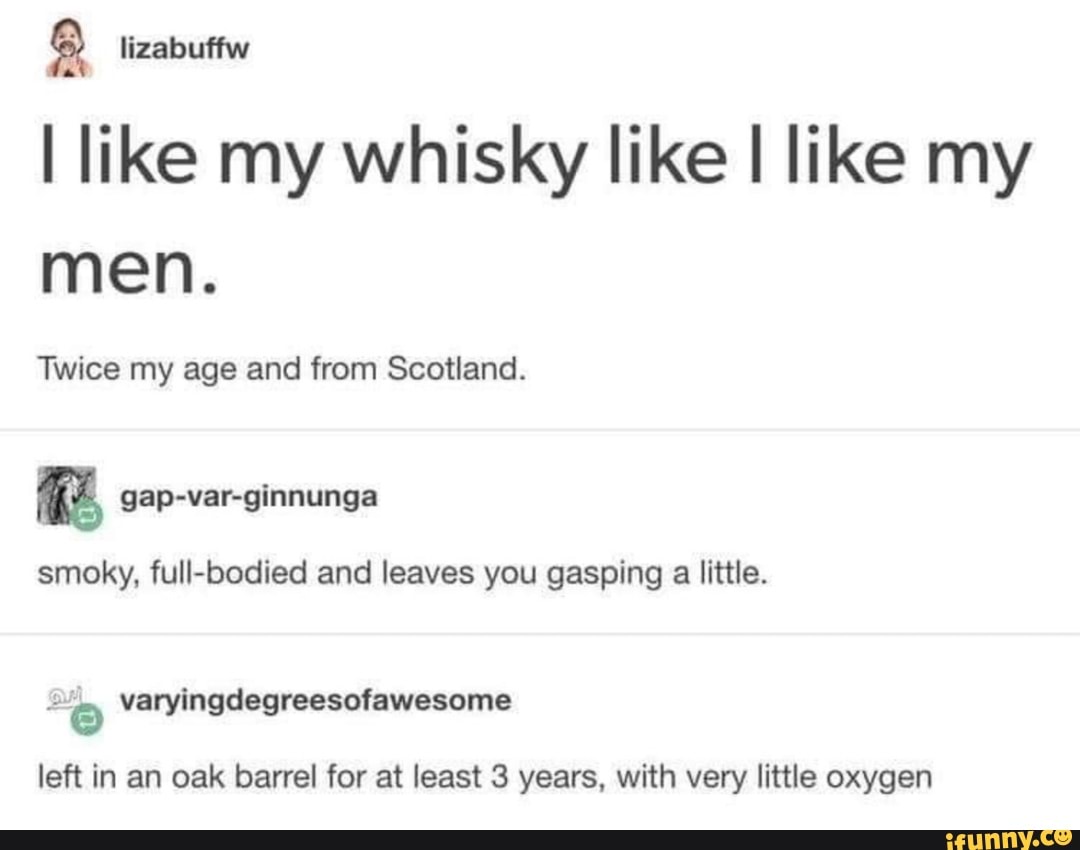Image resolution: width=1080 pixels, height=850 pixels.
Task: Open varyingdegreesofawesome's small avatar image
Action: coord(65,698)
